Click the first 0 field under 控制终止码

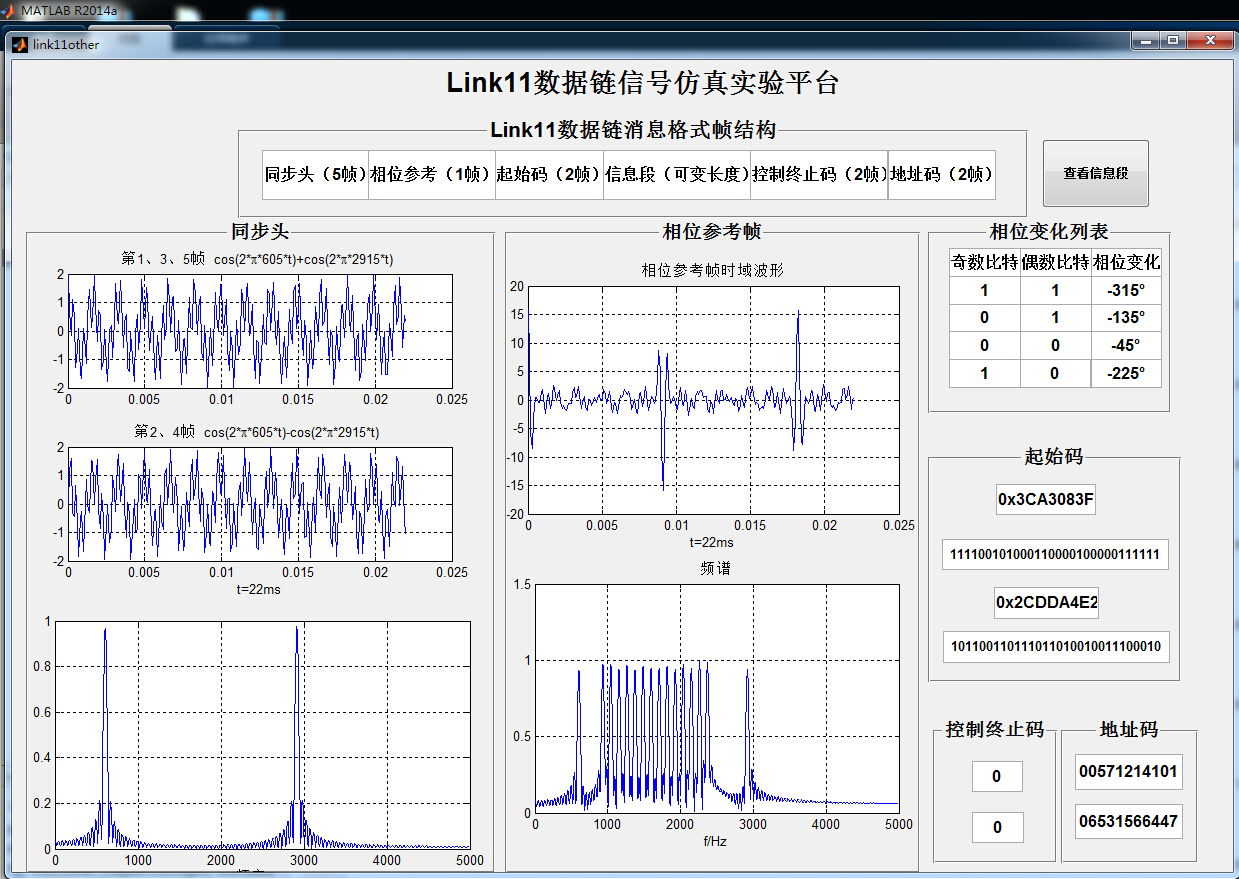(x=997, y=776)
